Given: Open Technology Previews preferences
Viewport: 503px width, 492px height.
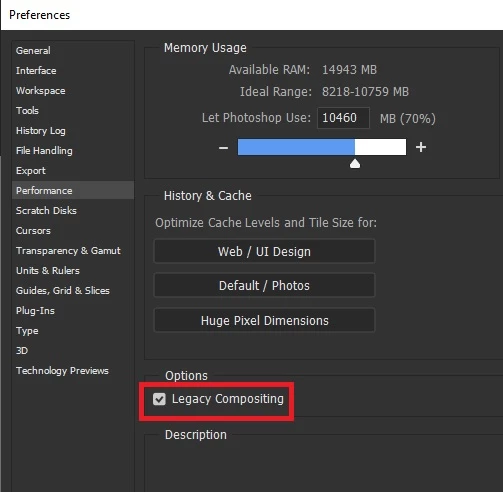Looking at the screenshot, I should coord(62,371).
